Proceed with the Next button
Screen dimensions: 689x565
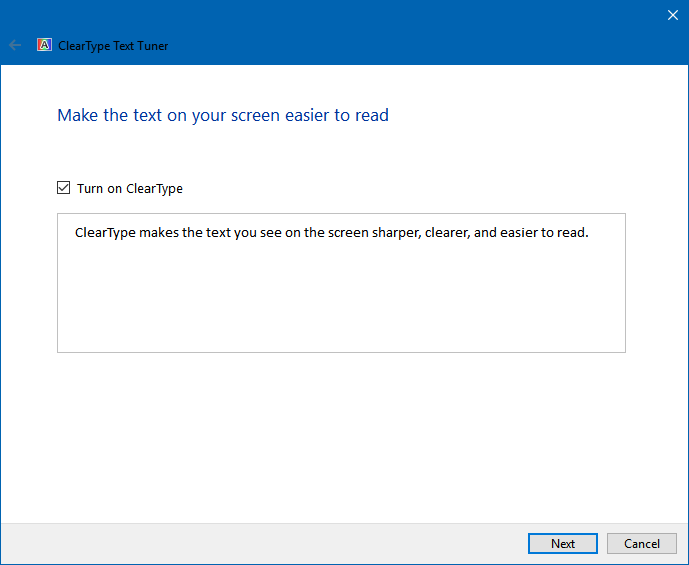pyautogui.click(x=562, y=543)
